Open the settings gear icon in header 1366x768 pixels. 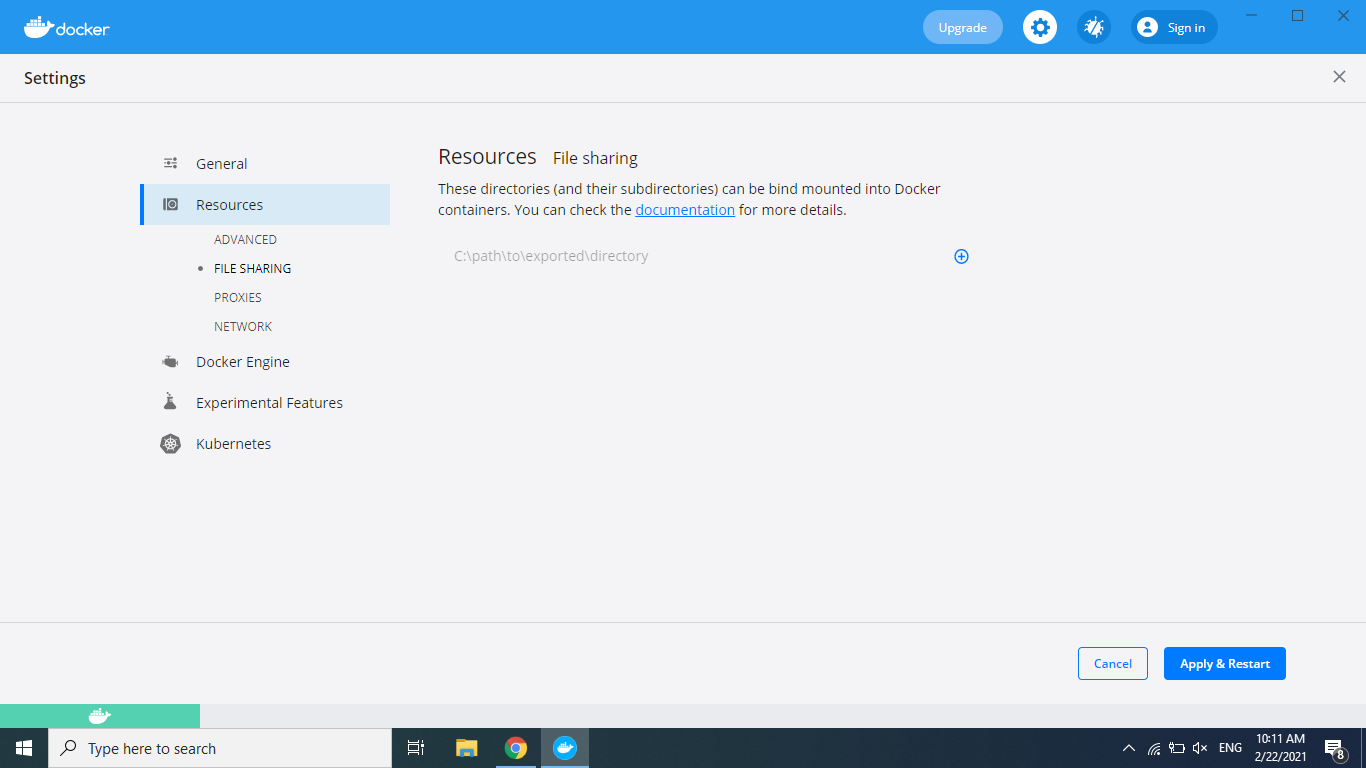click(x=1040, y=27)
